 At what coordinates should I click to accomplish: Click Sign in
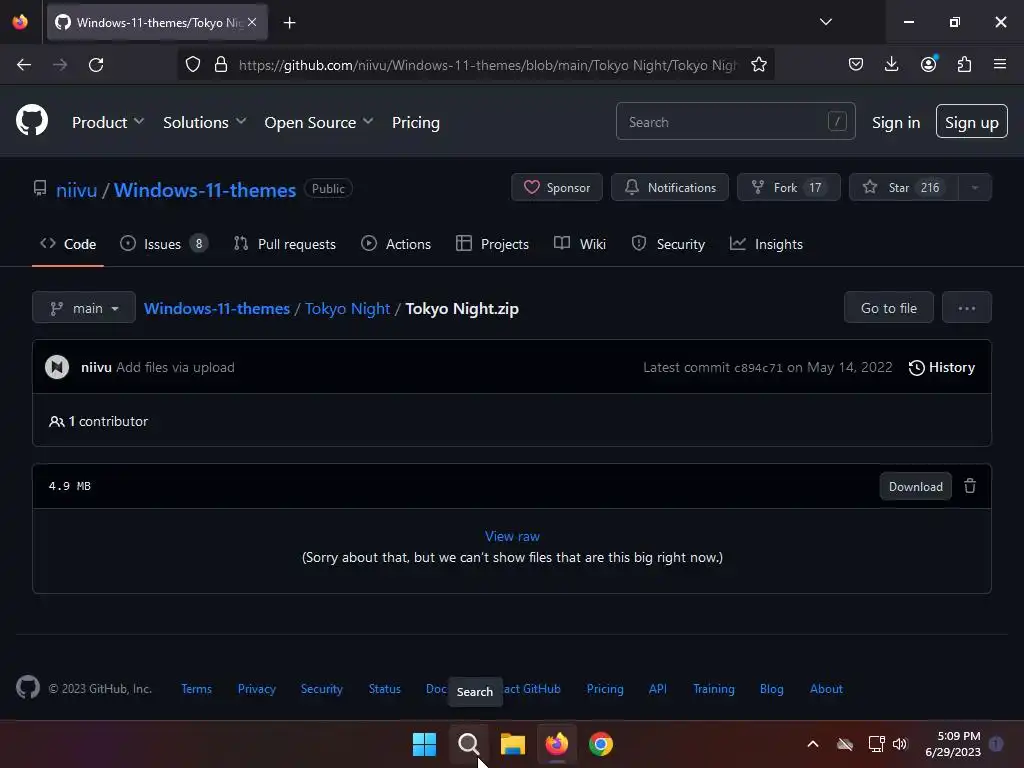click(x=895, y=122)
